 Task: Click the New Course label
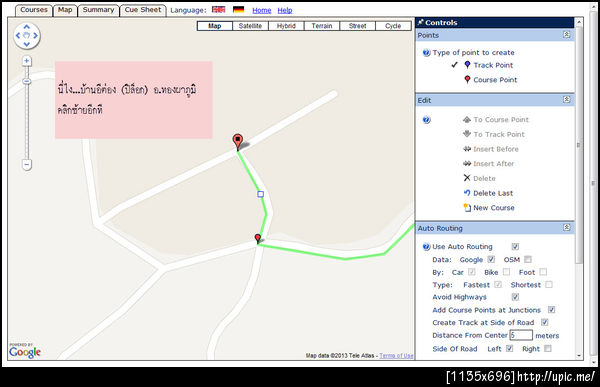494,208
